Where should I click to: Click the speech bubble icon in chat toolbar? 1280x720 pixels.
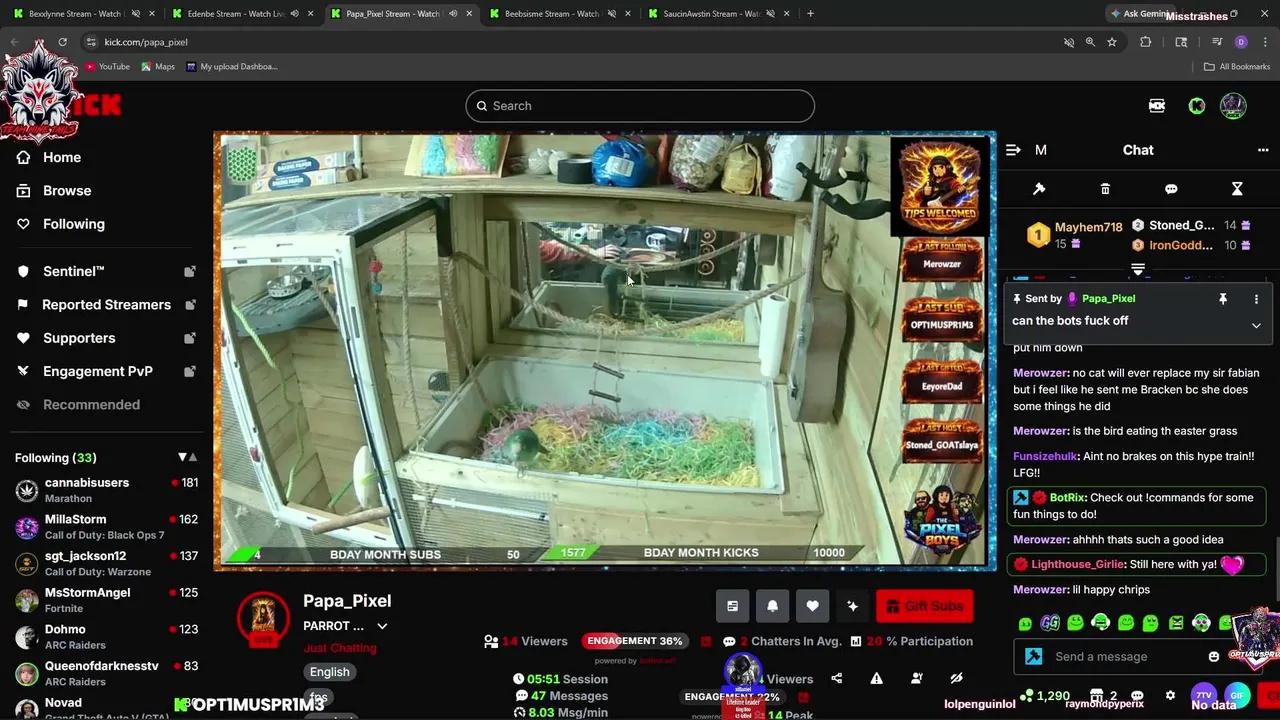click(1171, 189)
